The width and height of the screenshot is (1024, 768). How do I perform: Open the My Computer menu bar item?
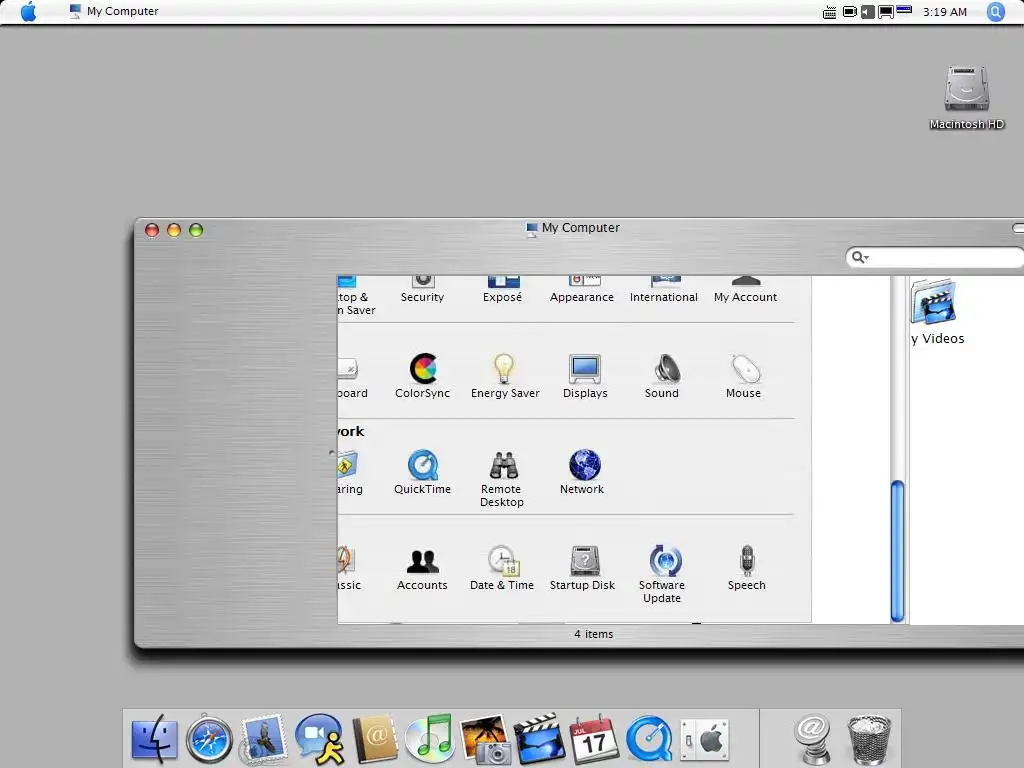pos(114,11)
